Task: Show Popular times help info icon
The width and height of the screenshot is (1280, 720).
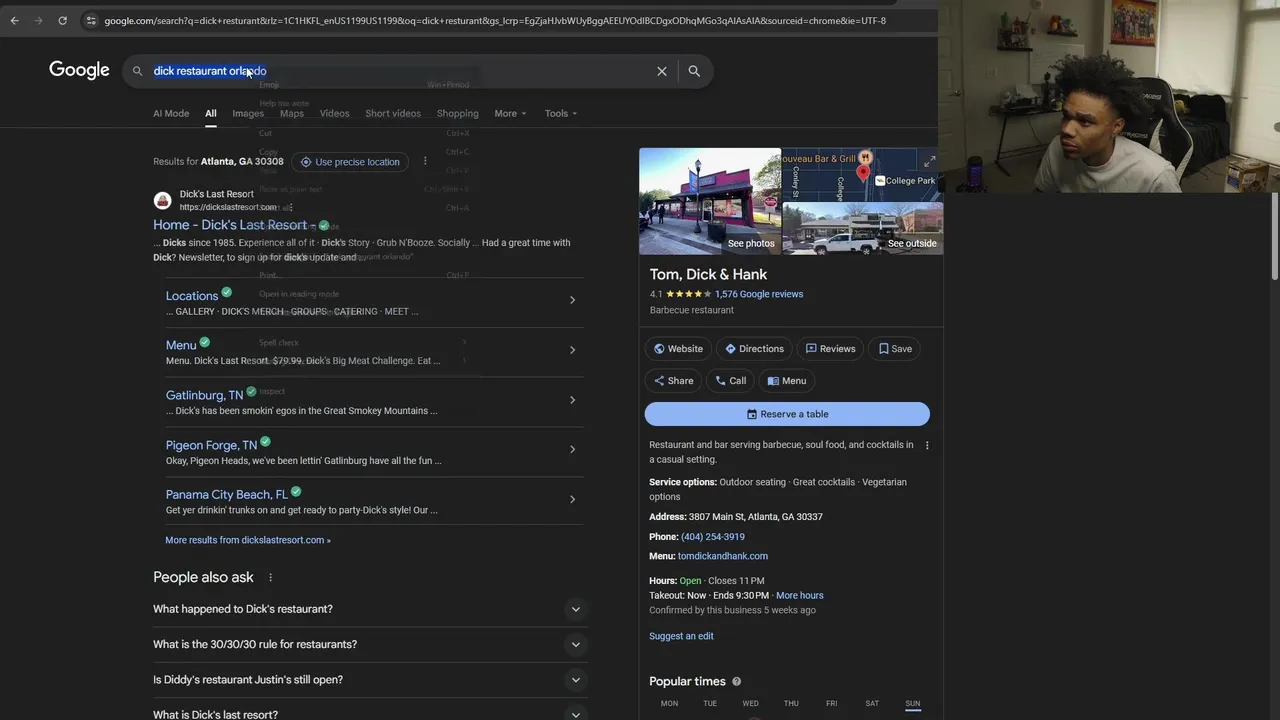Action: click(736, 681)
